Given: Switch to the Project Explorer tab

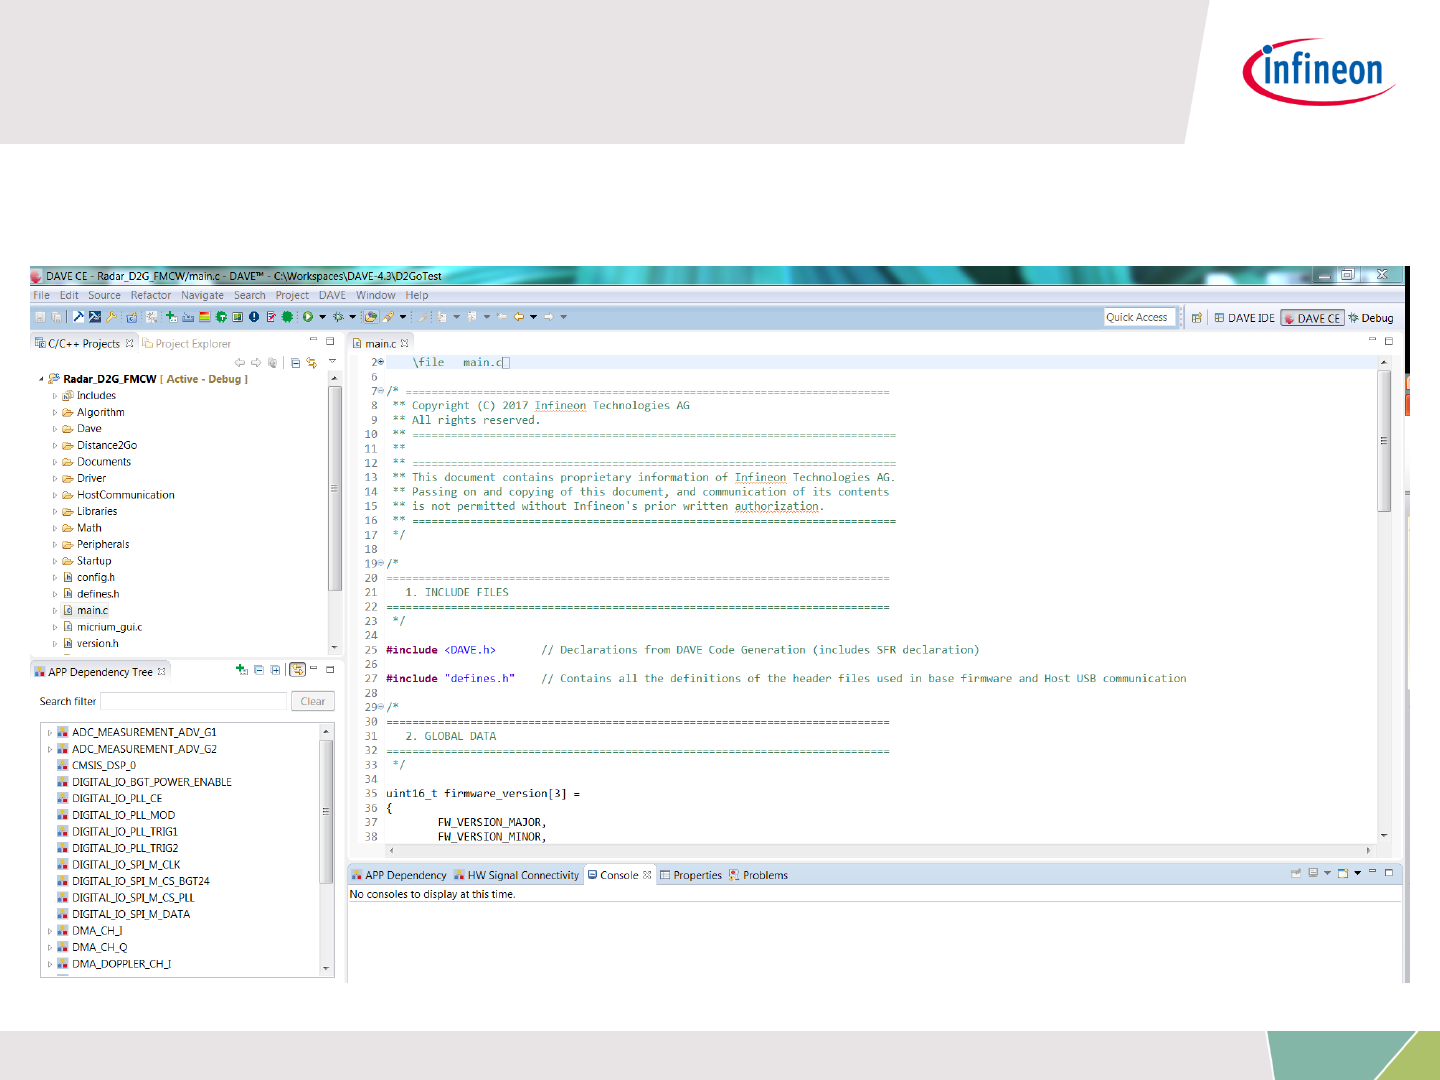Looking at the screenshot, I should click(187, 343).
